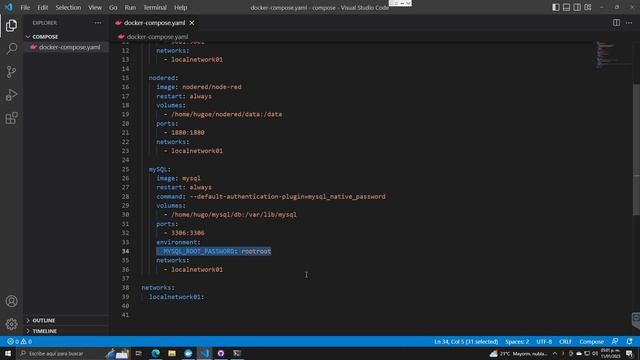This screenshot has height=360, width=640.
Task: Click line number 28 in gutter
Action: click(125, 197)
